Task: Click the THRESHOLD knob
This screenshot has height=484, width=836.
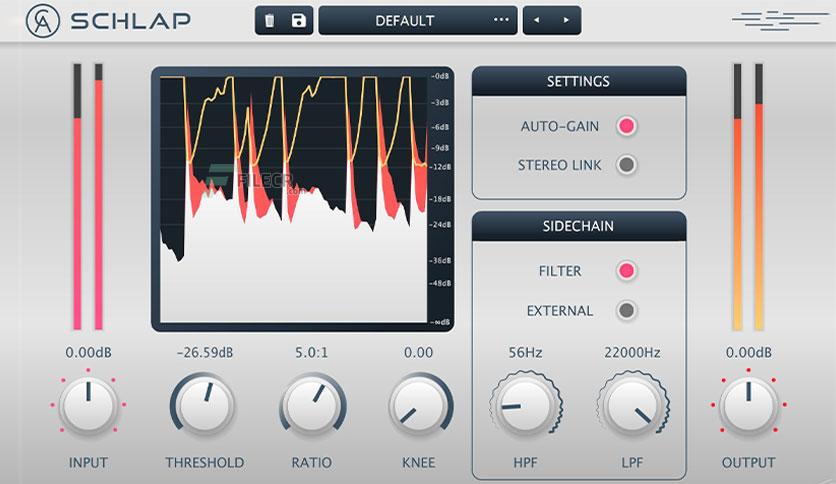Action: (204, 405)
